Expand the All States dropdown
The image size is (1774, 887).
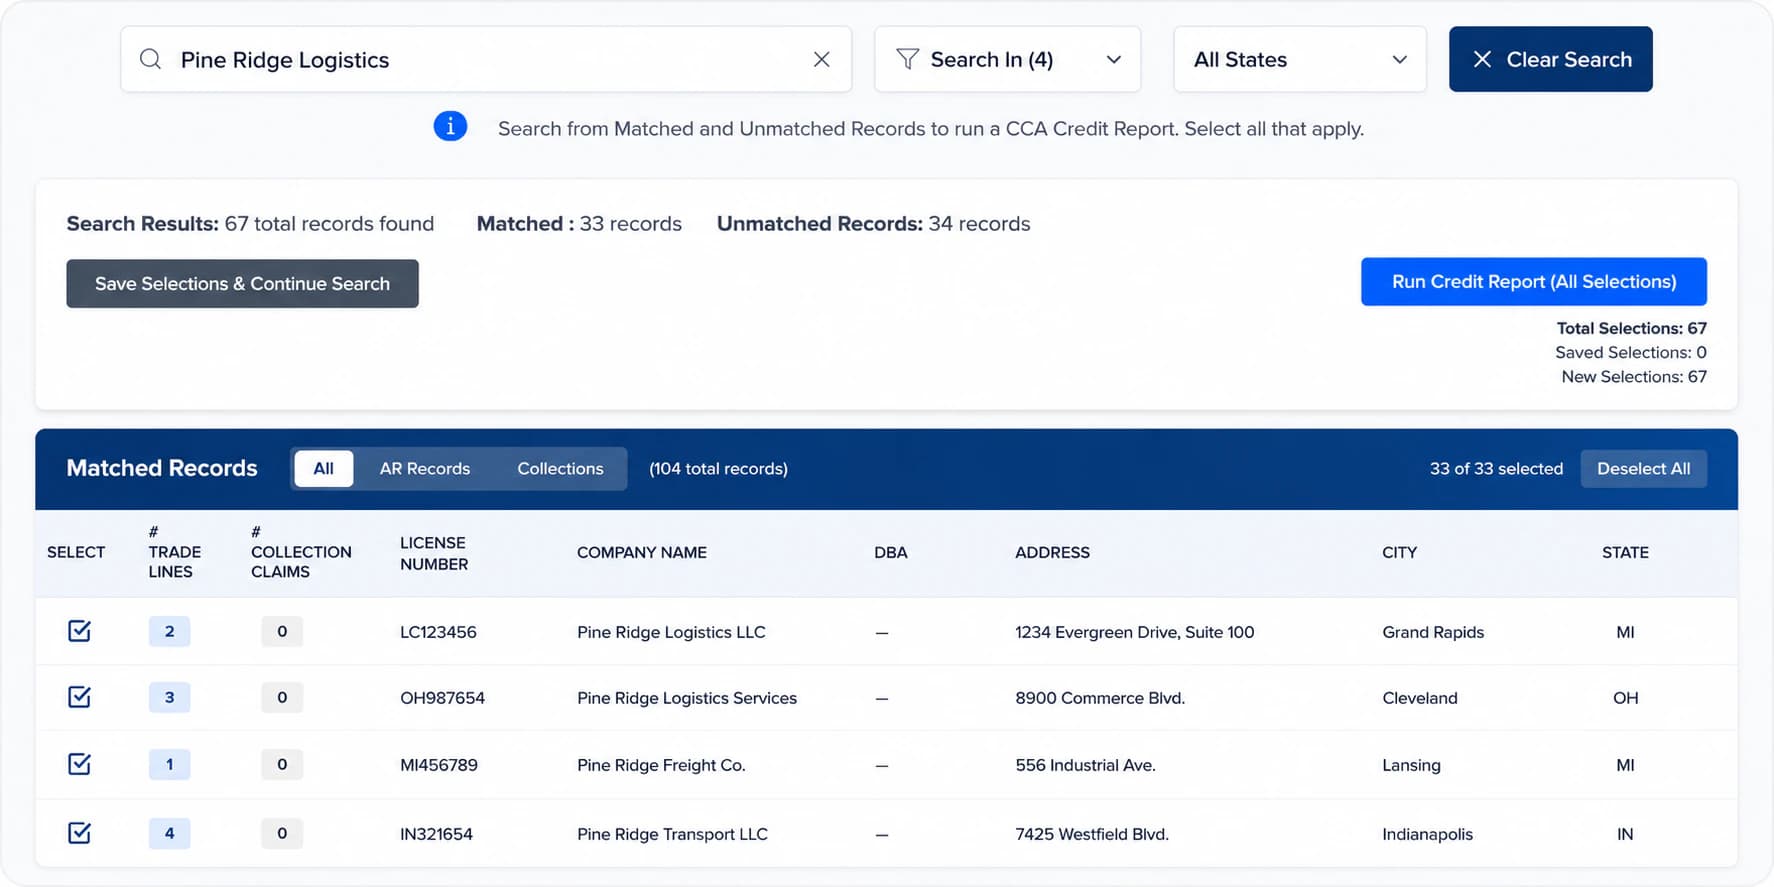(1299, 59)
